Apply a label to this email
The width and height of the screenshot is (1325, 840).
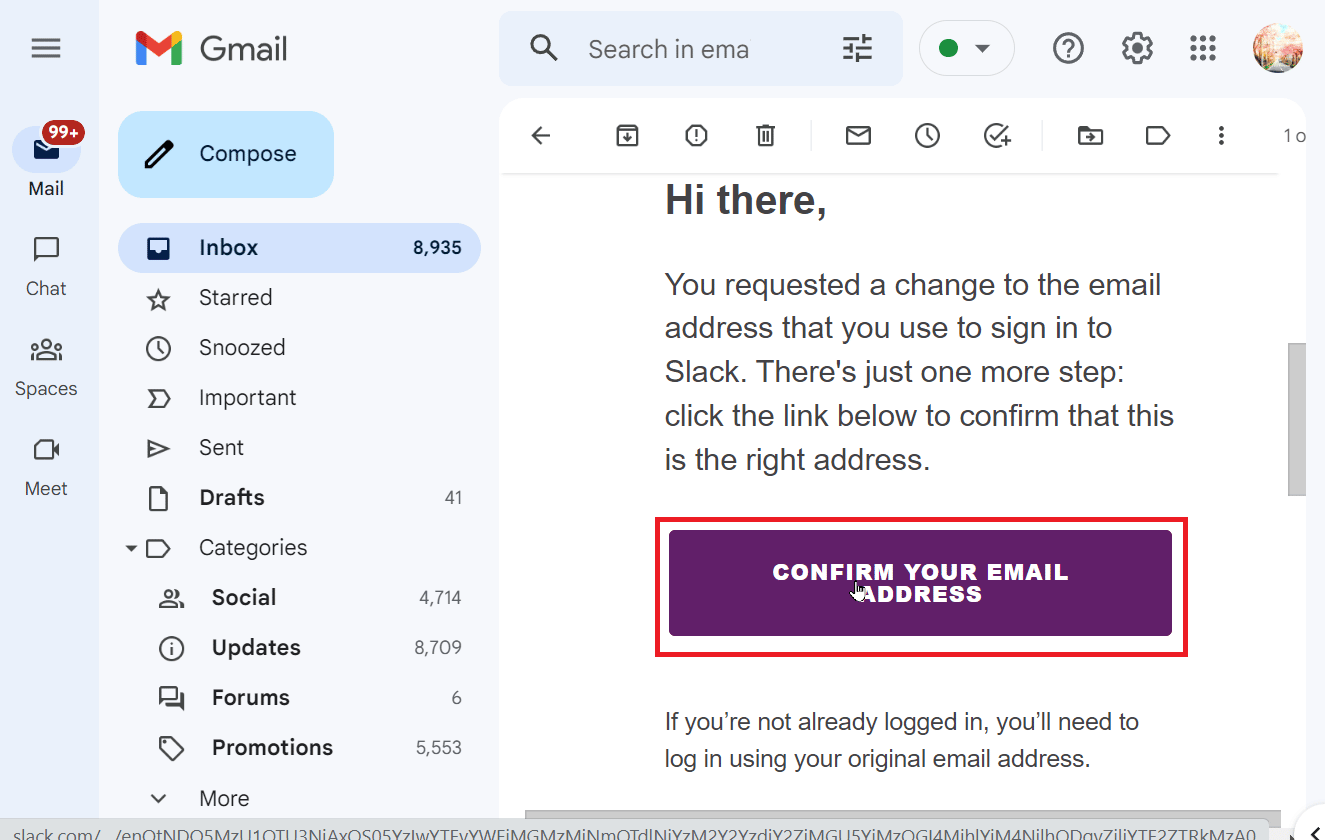pos(1157,135)
